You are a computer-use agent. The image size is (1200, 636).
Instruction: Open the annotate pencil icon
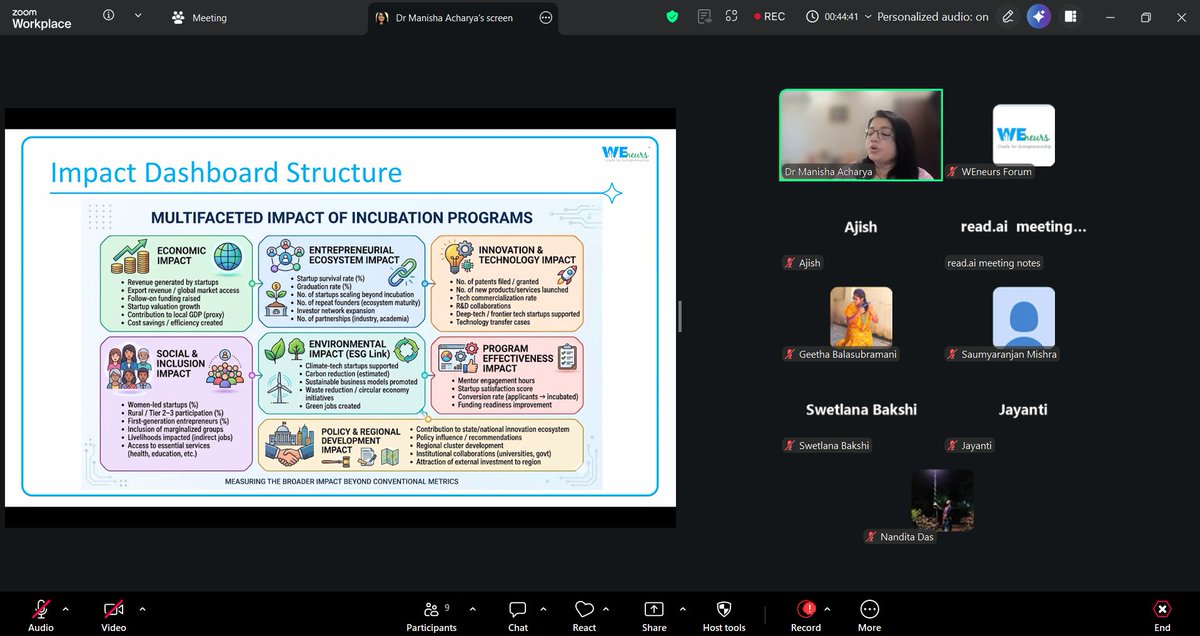point(1008,16)
